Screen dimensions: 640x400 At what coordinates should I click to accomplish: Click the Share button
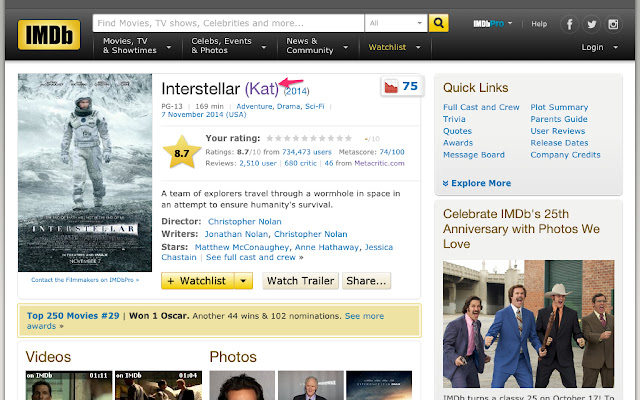tap(366, 281)
